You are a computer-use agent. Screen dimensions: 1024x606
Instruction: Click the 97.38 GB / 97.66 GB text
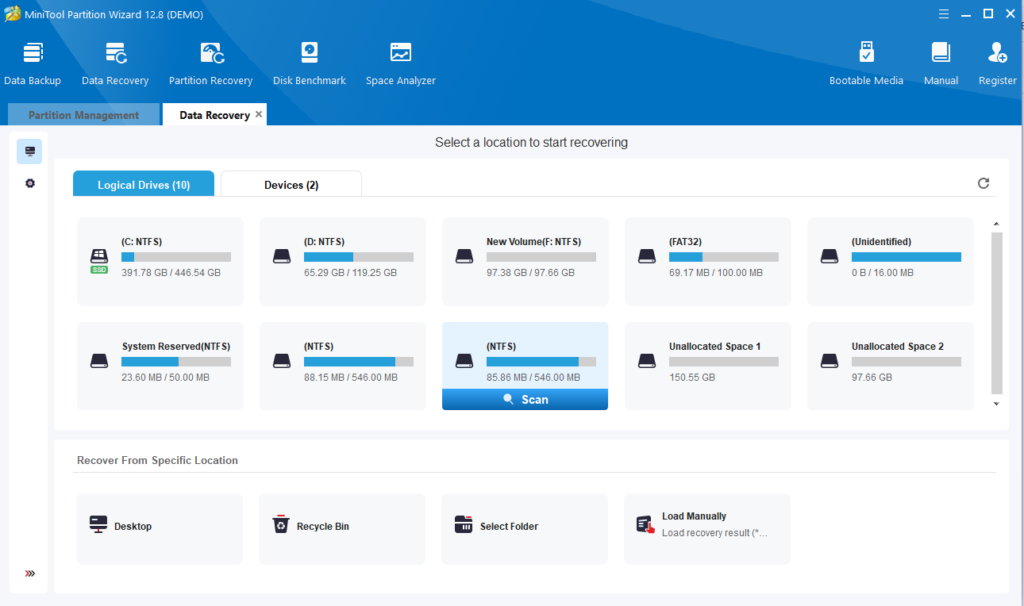[x=530, y=273]
